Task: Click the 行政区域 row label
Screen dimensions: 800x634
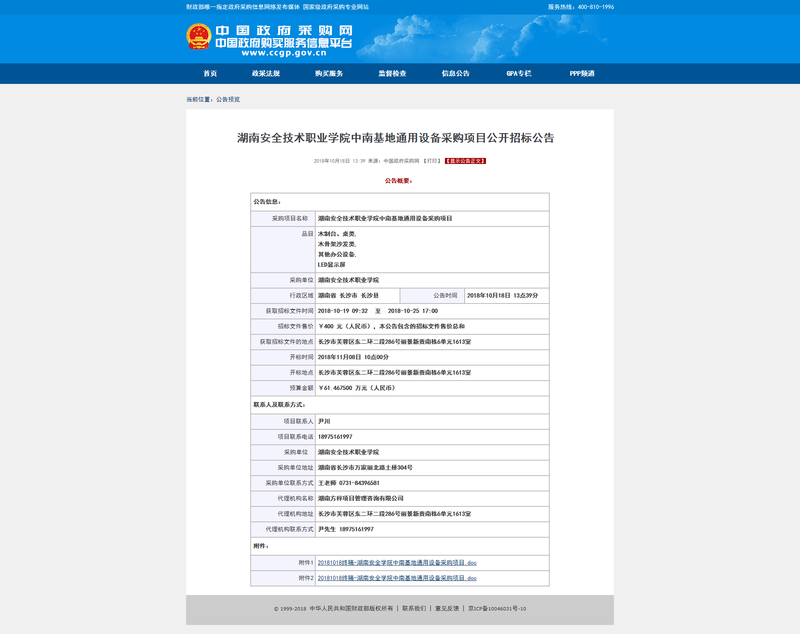Action: [x=302, y=295]
